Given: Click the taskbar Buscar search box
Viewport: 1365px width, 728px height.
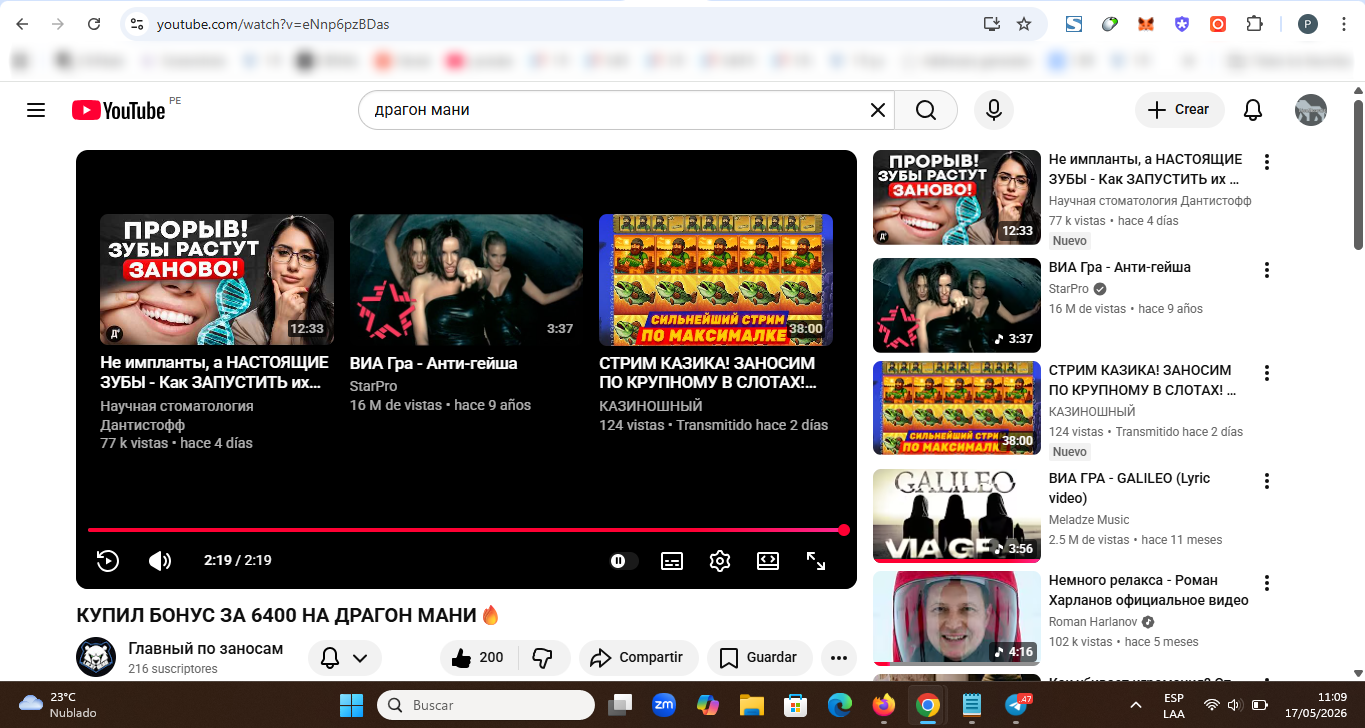Looking at the screenshot, I should (x=486, y=705).
